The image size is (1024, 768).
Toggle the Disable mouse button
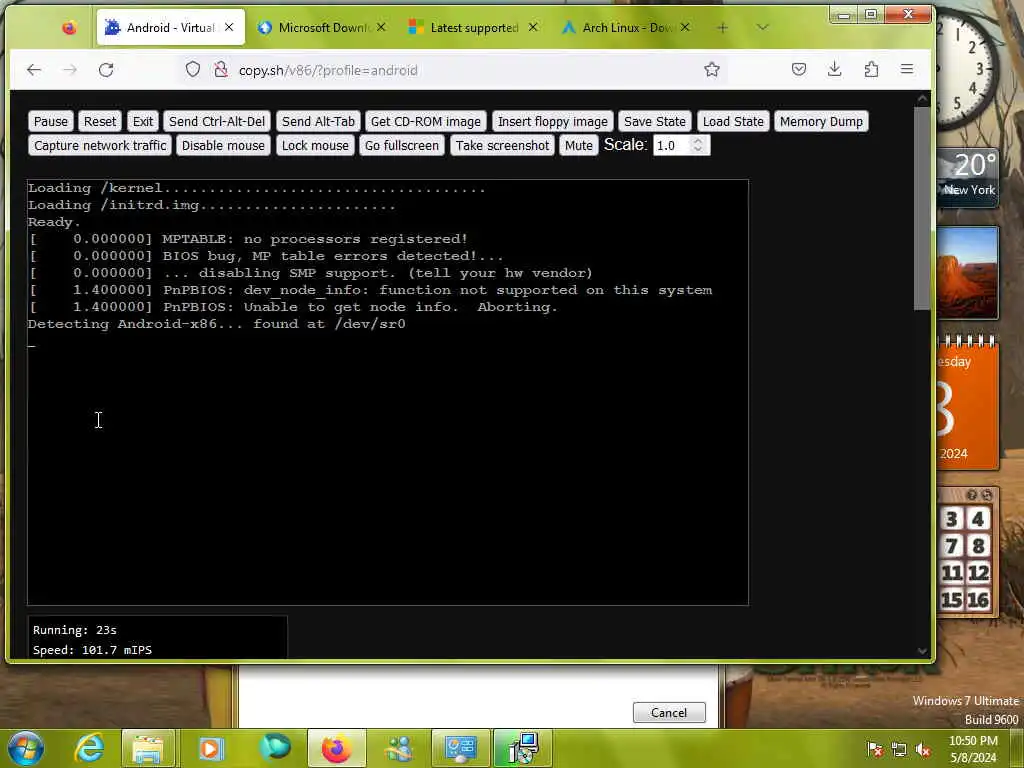223,146
